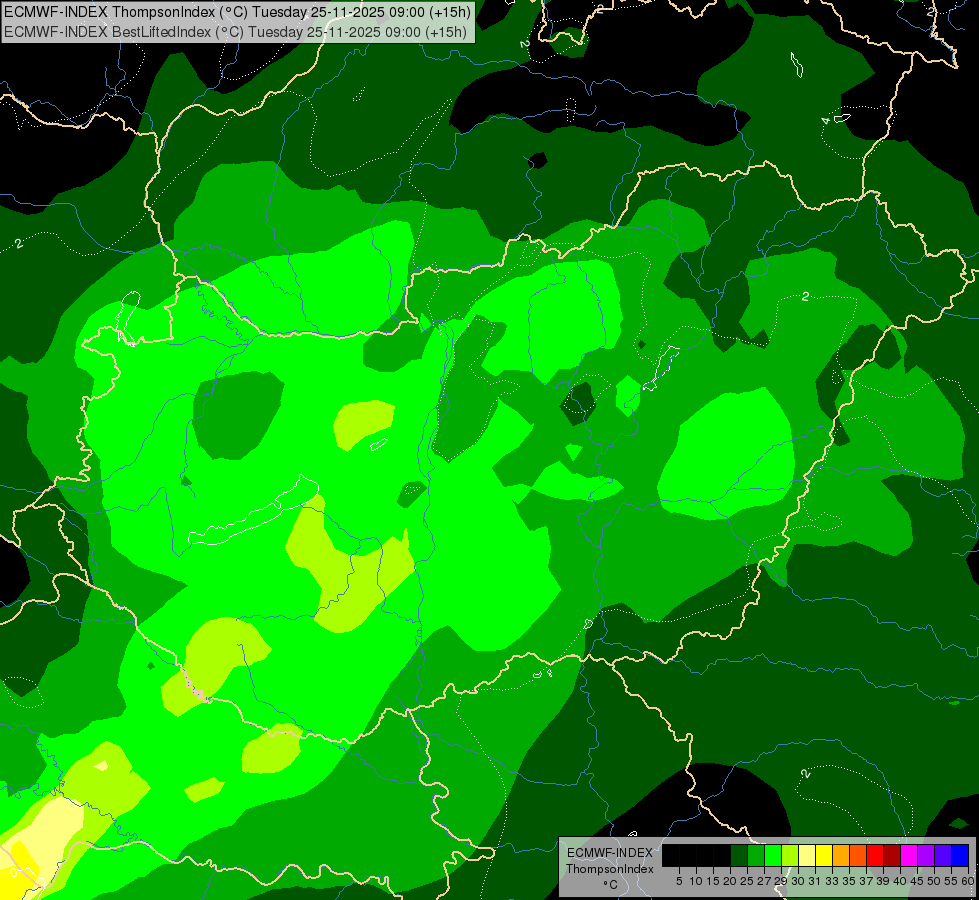Screen dimensions: 979x900
Task: Click the dark red 39–40 legend swatch
Action: [892, 855]
